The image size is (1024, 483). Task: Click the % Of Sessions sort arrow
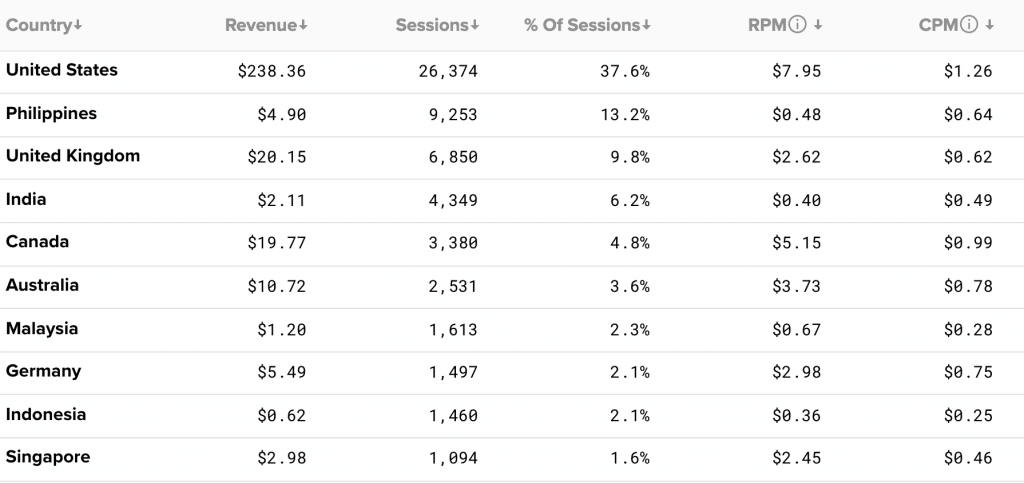click(647, 25)
